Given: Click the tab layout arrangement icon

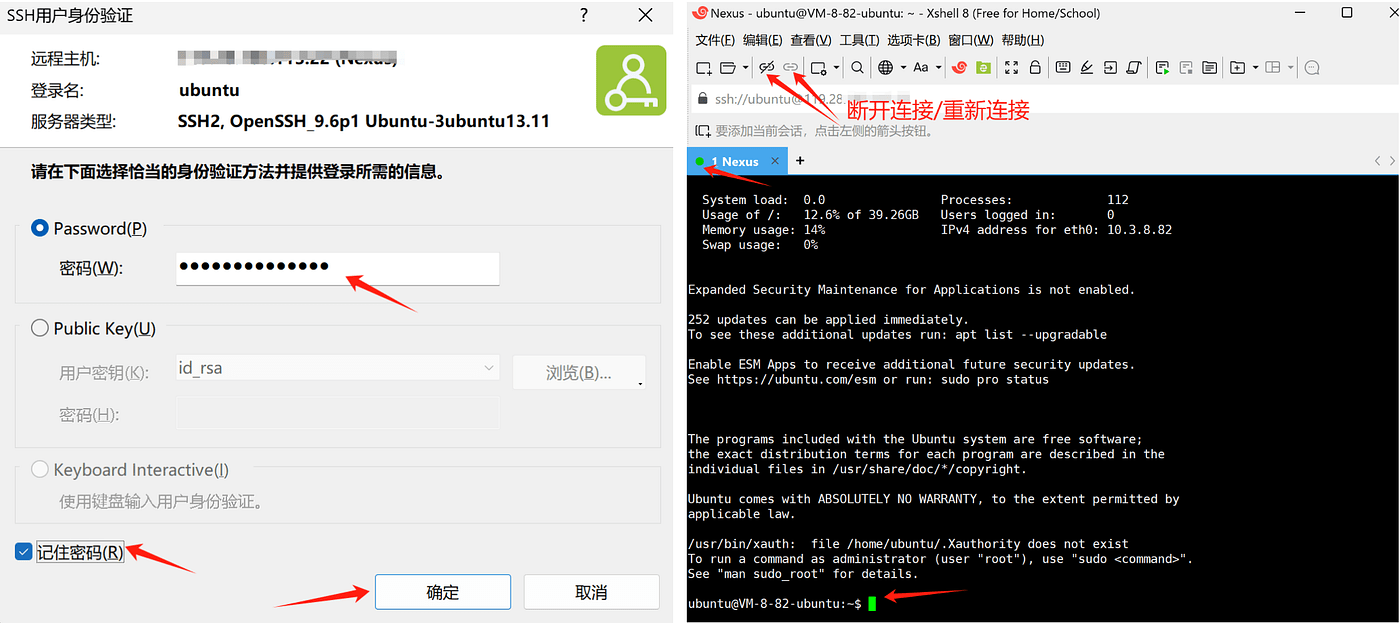Looking at the screenshot, I should pyautogui.click(x=1273, y=68).
